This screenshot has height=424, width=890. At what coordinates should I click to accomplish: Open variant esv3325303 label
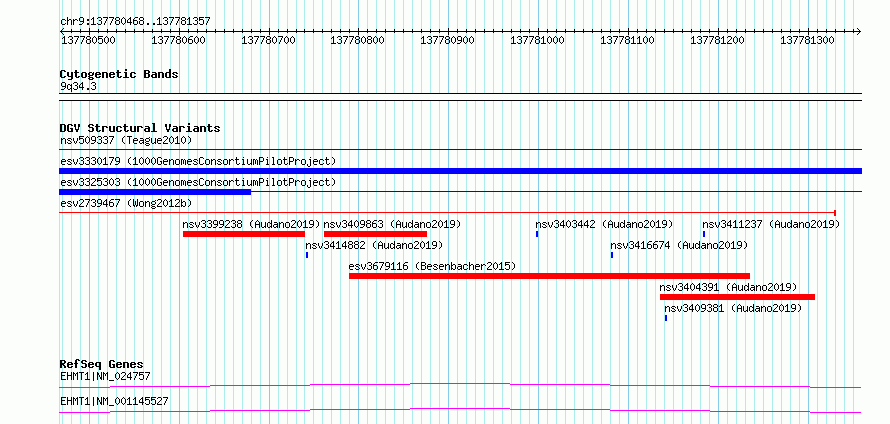(x=198, y=182)
